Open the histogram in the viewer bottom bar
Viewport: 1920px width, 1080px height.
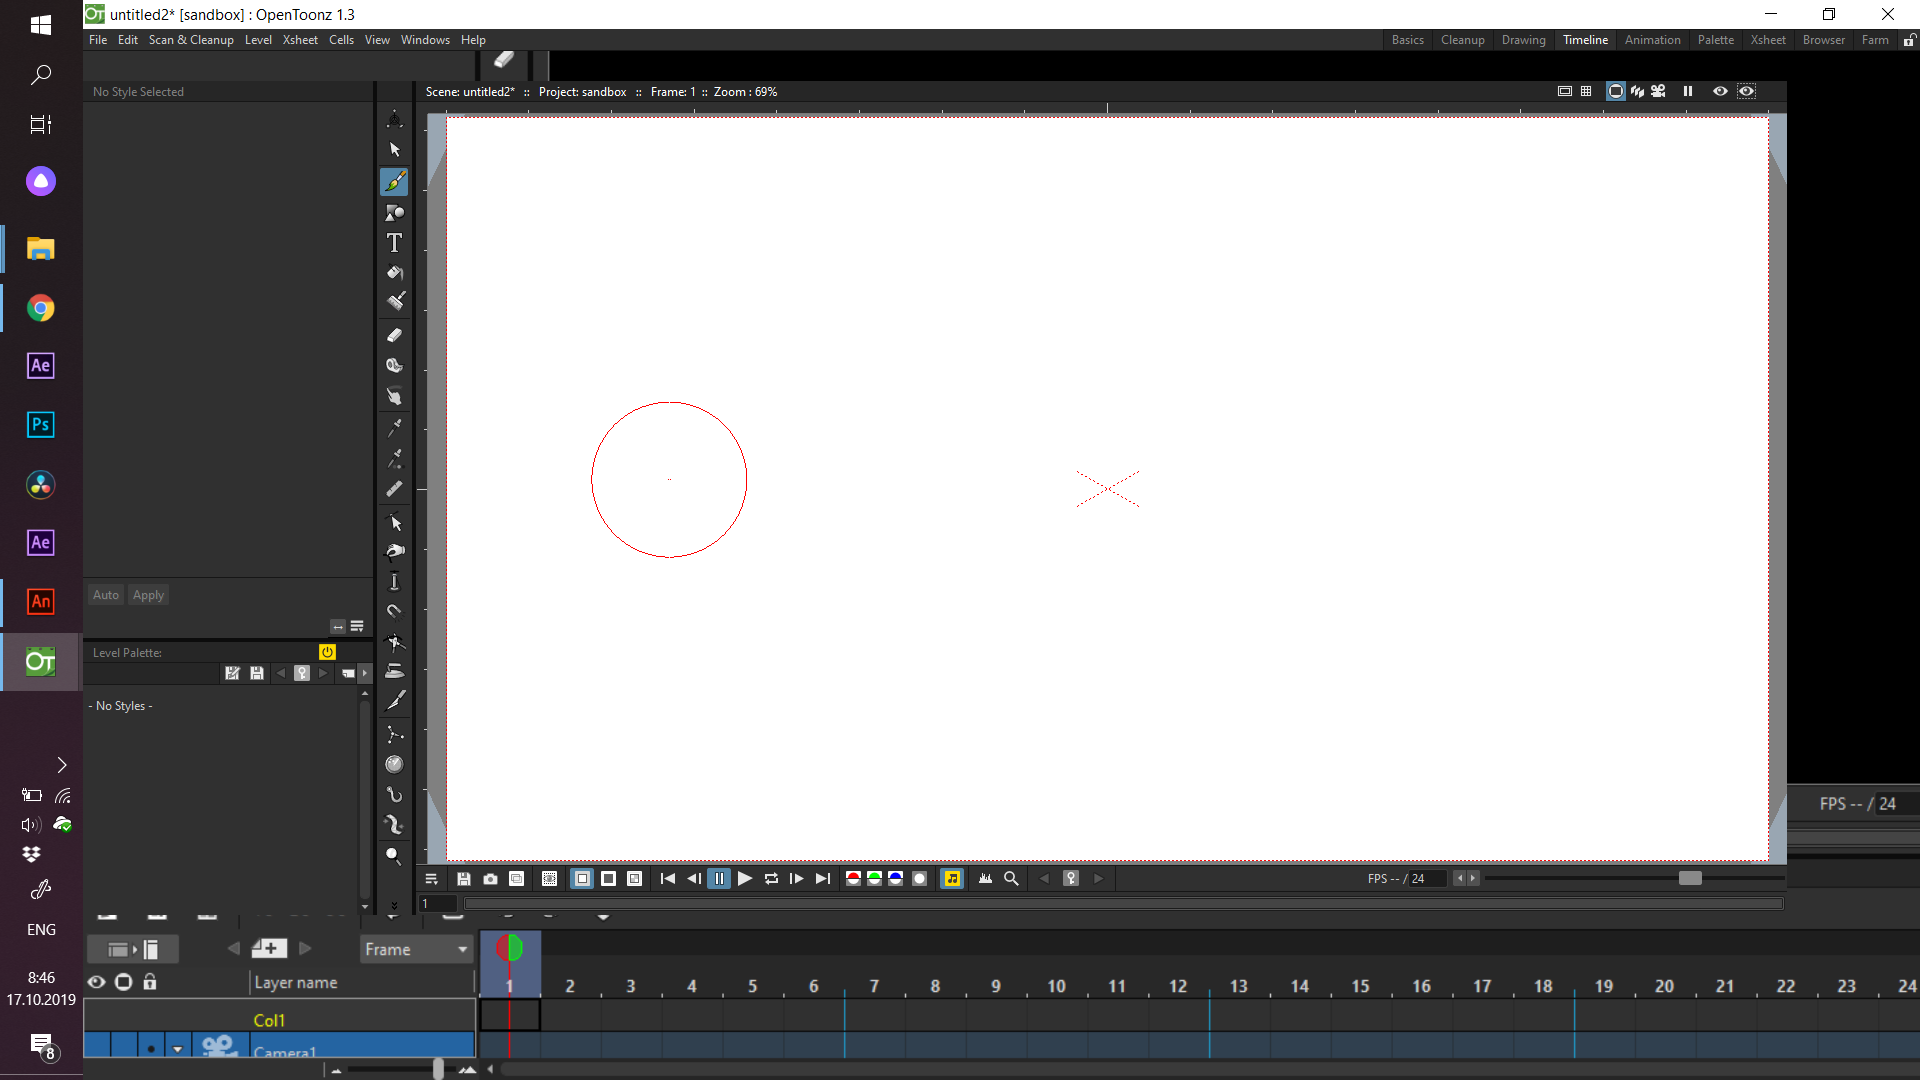986,878
